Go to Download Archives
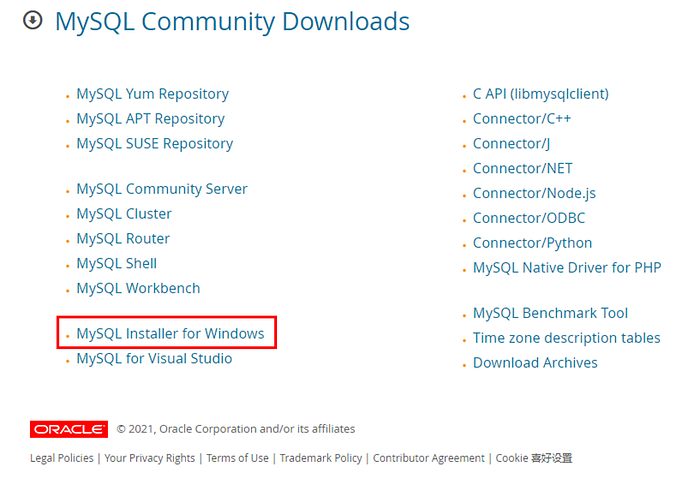 pyautogui.click(x=535, y=363)
